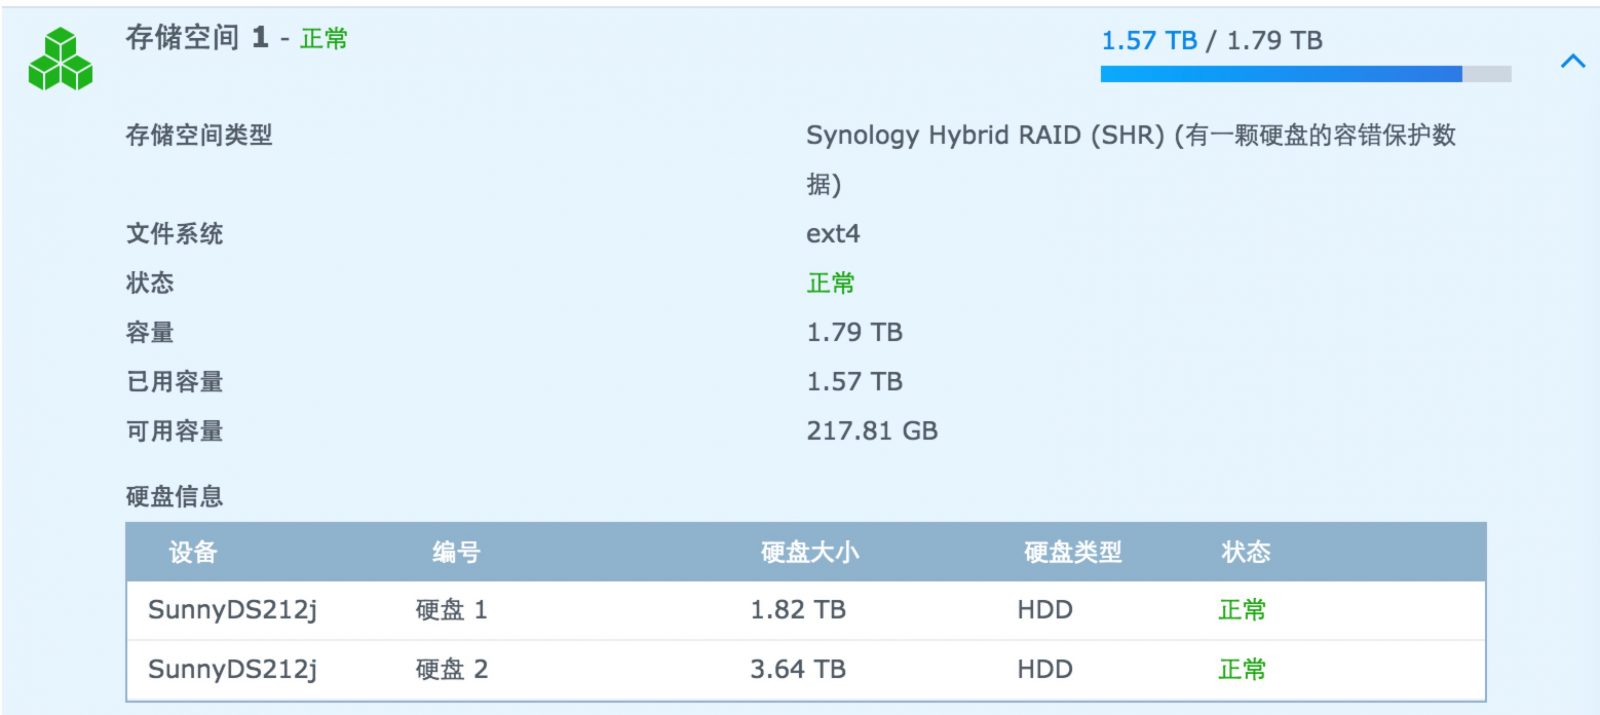Click the 217.81 GB available capacity value
This screenshot has height=715, width=1600.
click(x=872, y=431)
